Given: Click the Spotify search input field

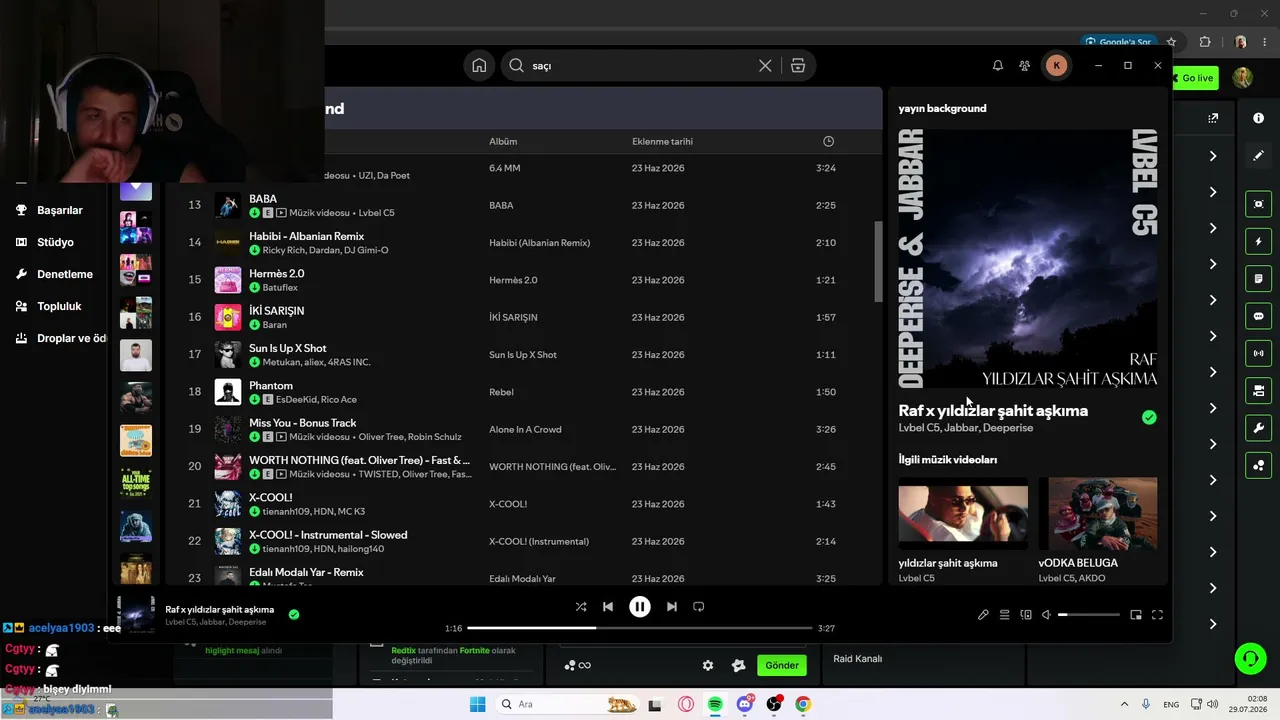Looking at the screenshot, I should (x=640, y=66).
